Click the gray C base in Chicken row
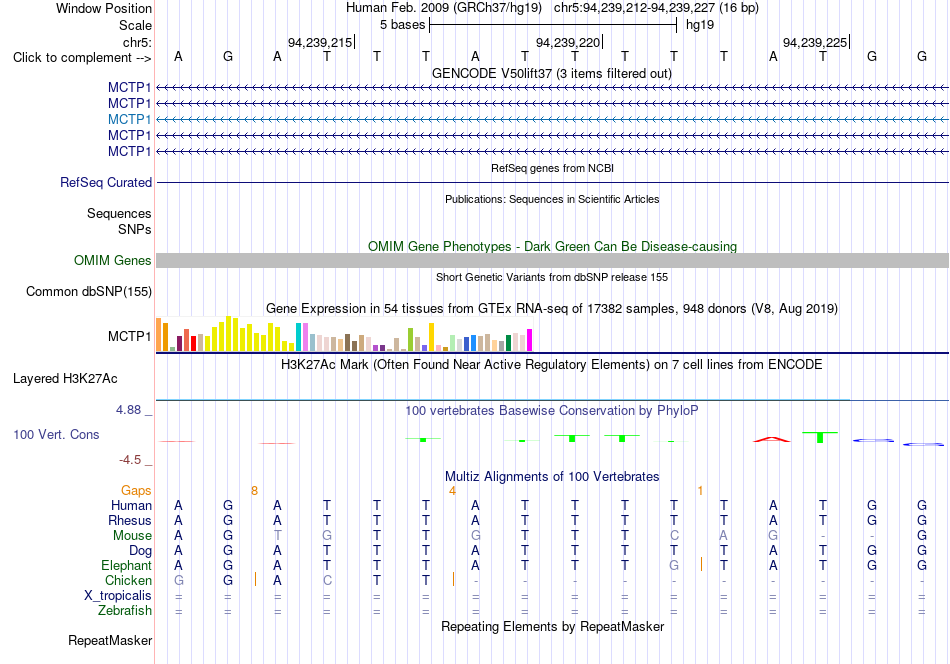This screenshot has width=950, height=664. point(327,580)
